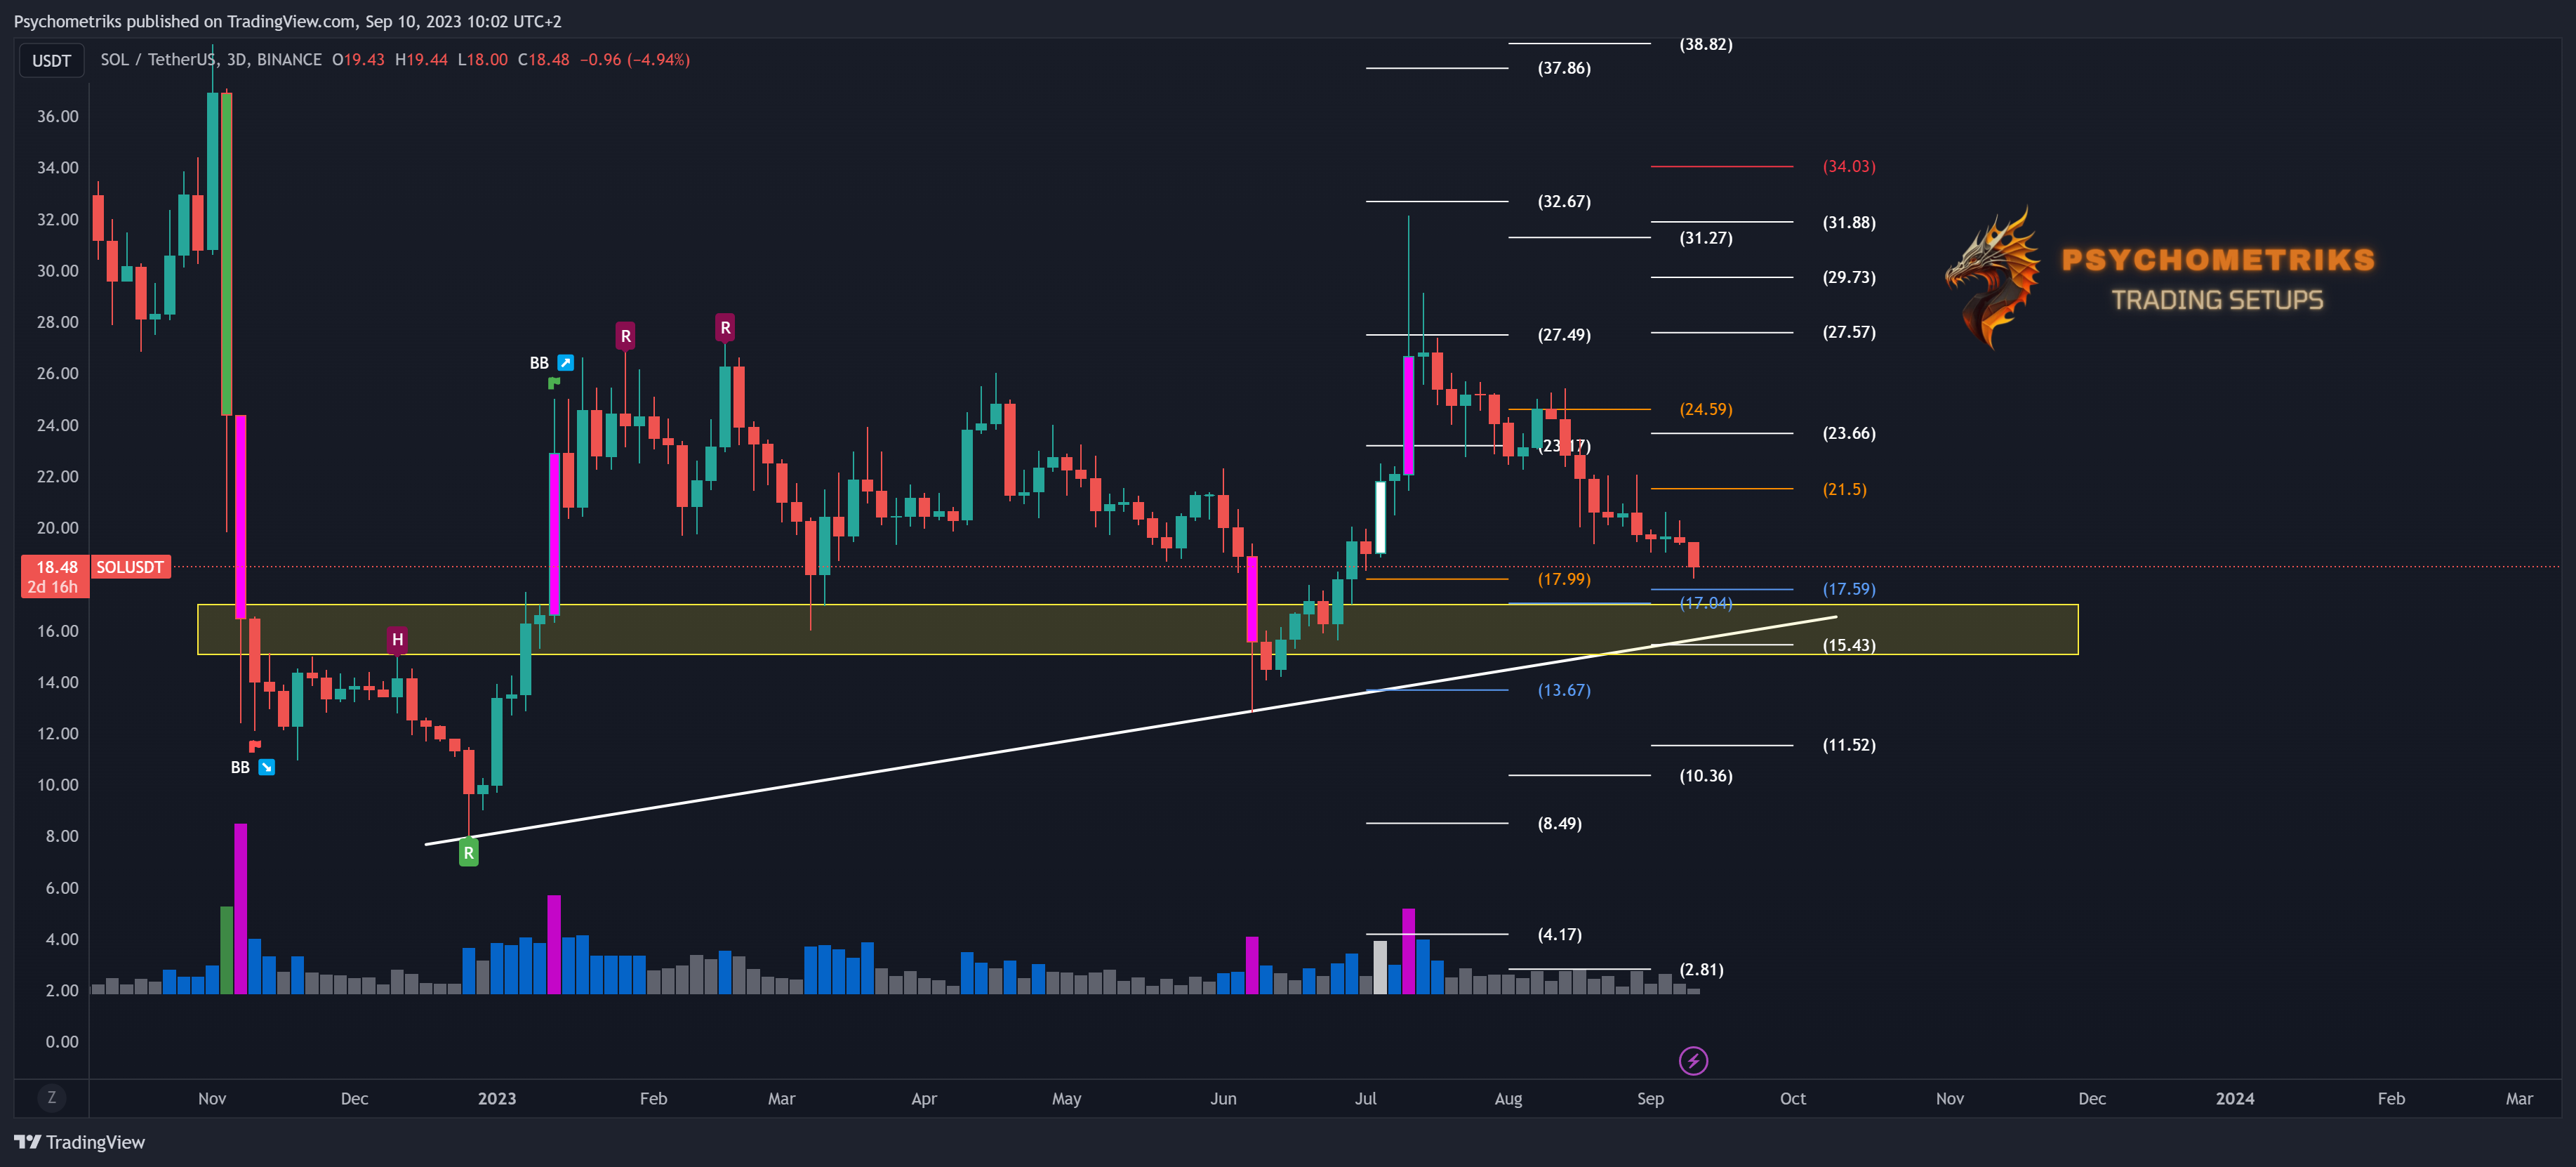
Task: Click the (27.49) level label
Action: [1563, 335]
